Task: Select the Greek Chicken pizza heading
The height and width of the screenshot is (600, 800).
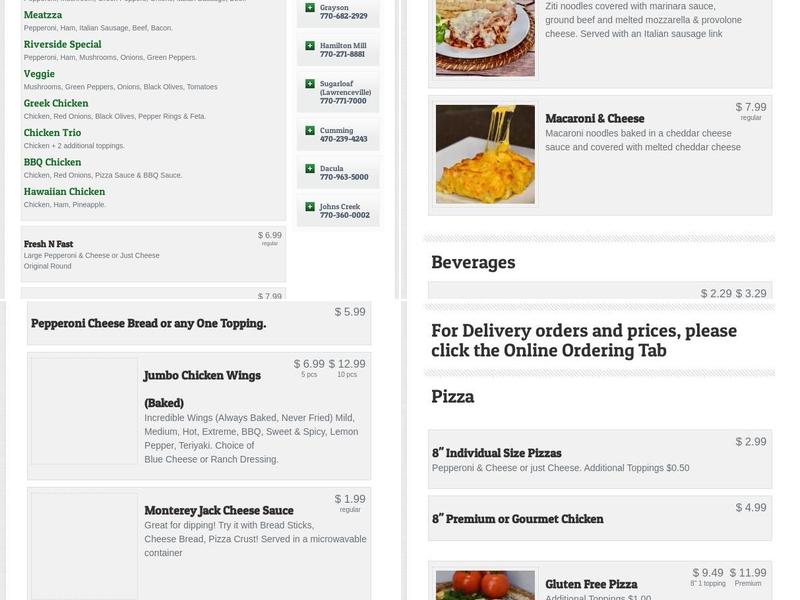Action: tap(56, 104)
